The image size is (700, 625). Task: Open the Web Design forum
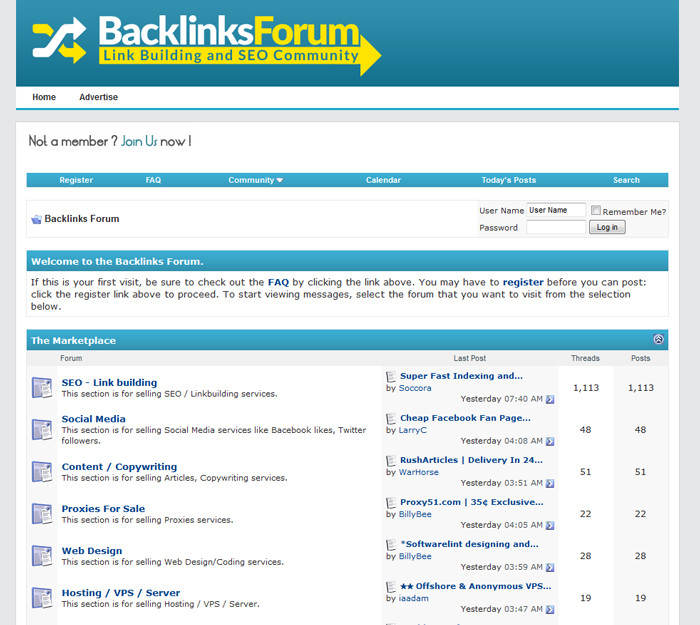pyautogui.click(x=92, y=550)
